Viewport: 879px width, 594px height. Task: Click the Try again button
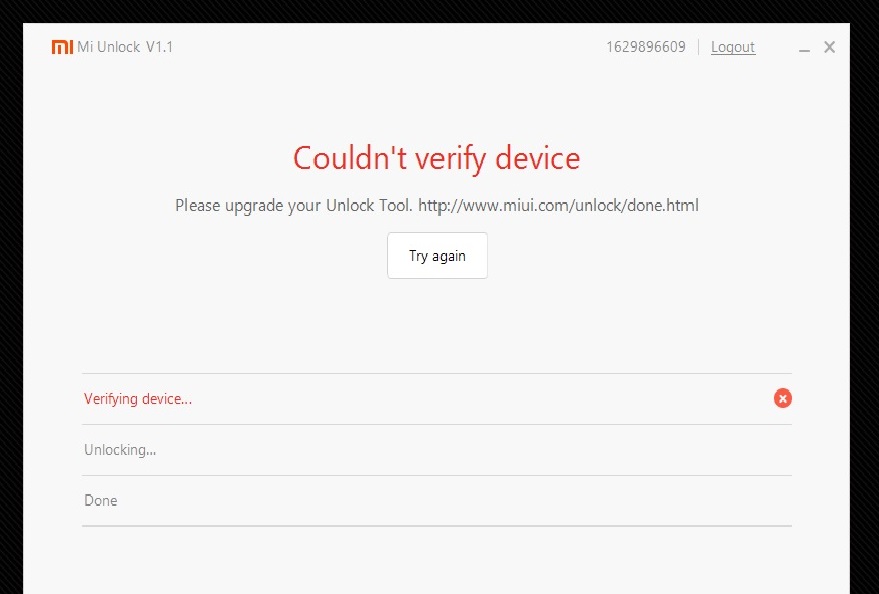437,256
